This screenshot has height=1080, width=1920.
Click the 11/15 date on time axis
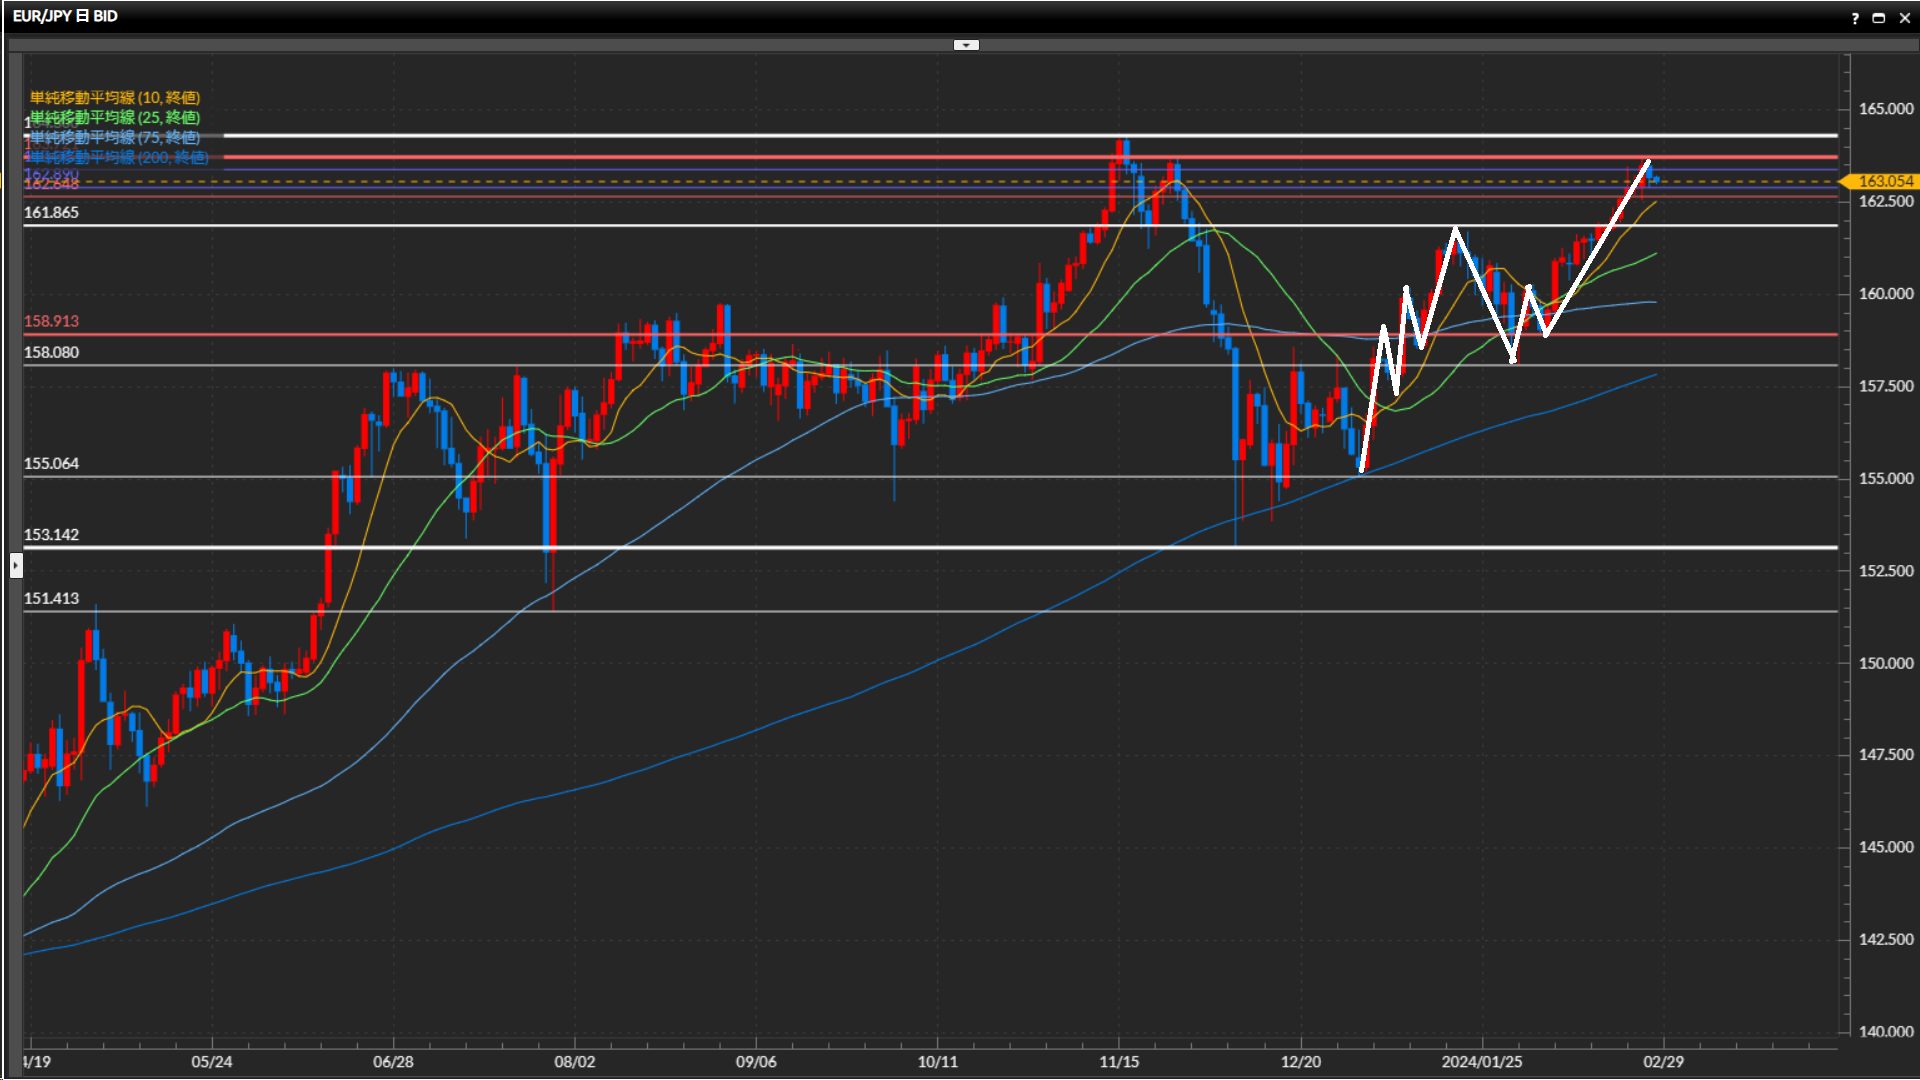coord(1119,1062)
